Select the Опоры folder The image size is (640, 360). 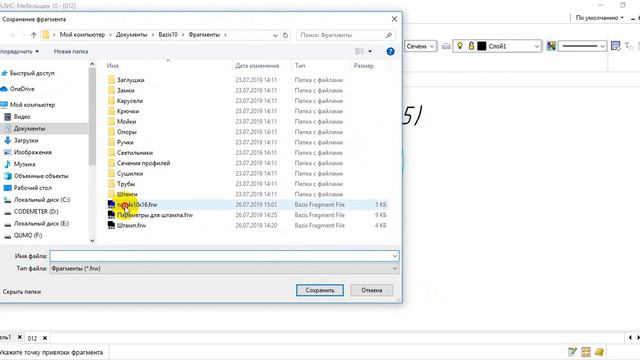click(127, 132)
